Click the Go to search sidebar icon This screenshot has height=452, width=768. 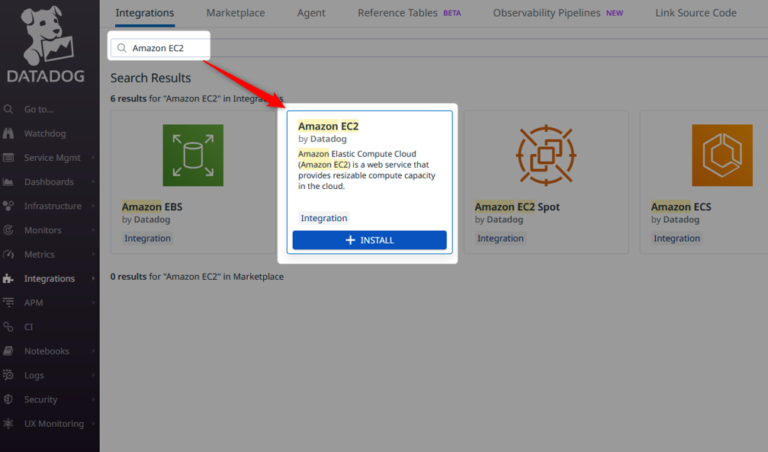coord(9,109)
